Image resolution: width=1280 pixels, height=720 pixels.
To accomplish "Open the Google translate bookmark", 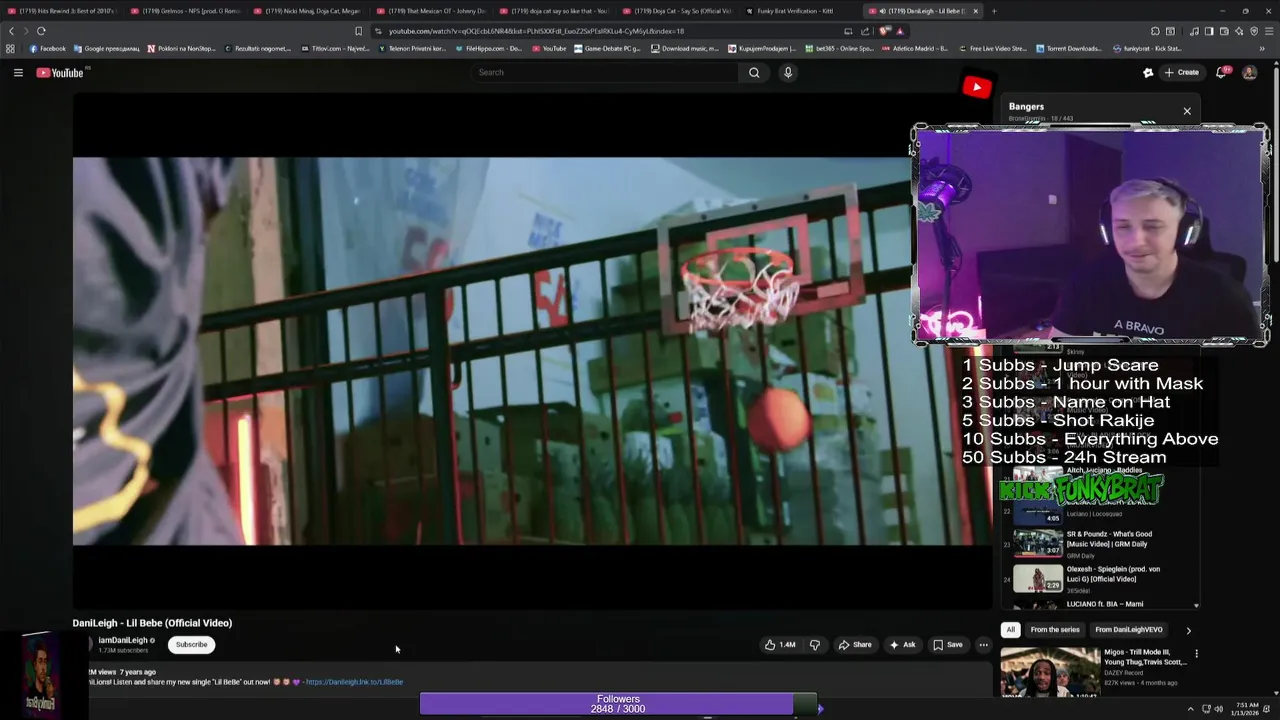I will [106, 48].
